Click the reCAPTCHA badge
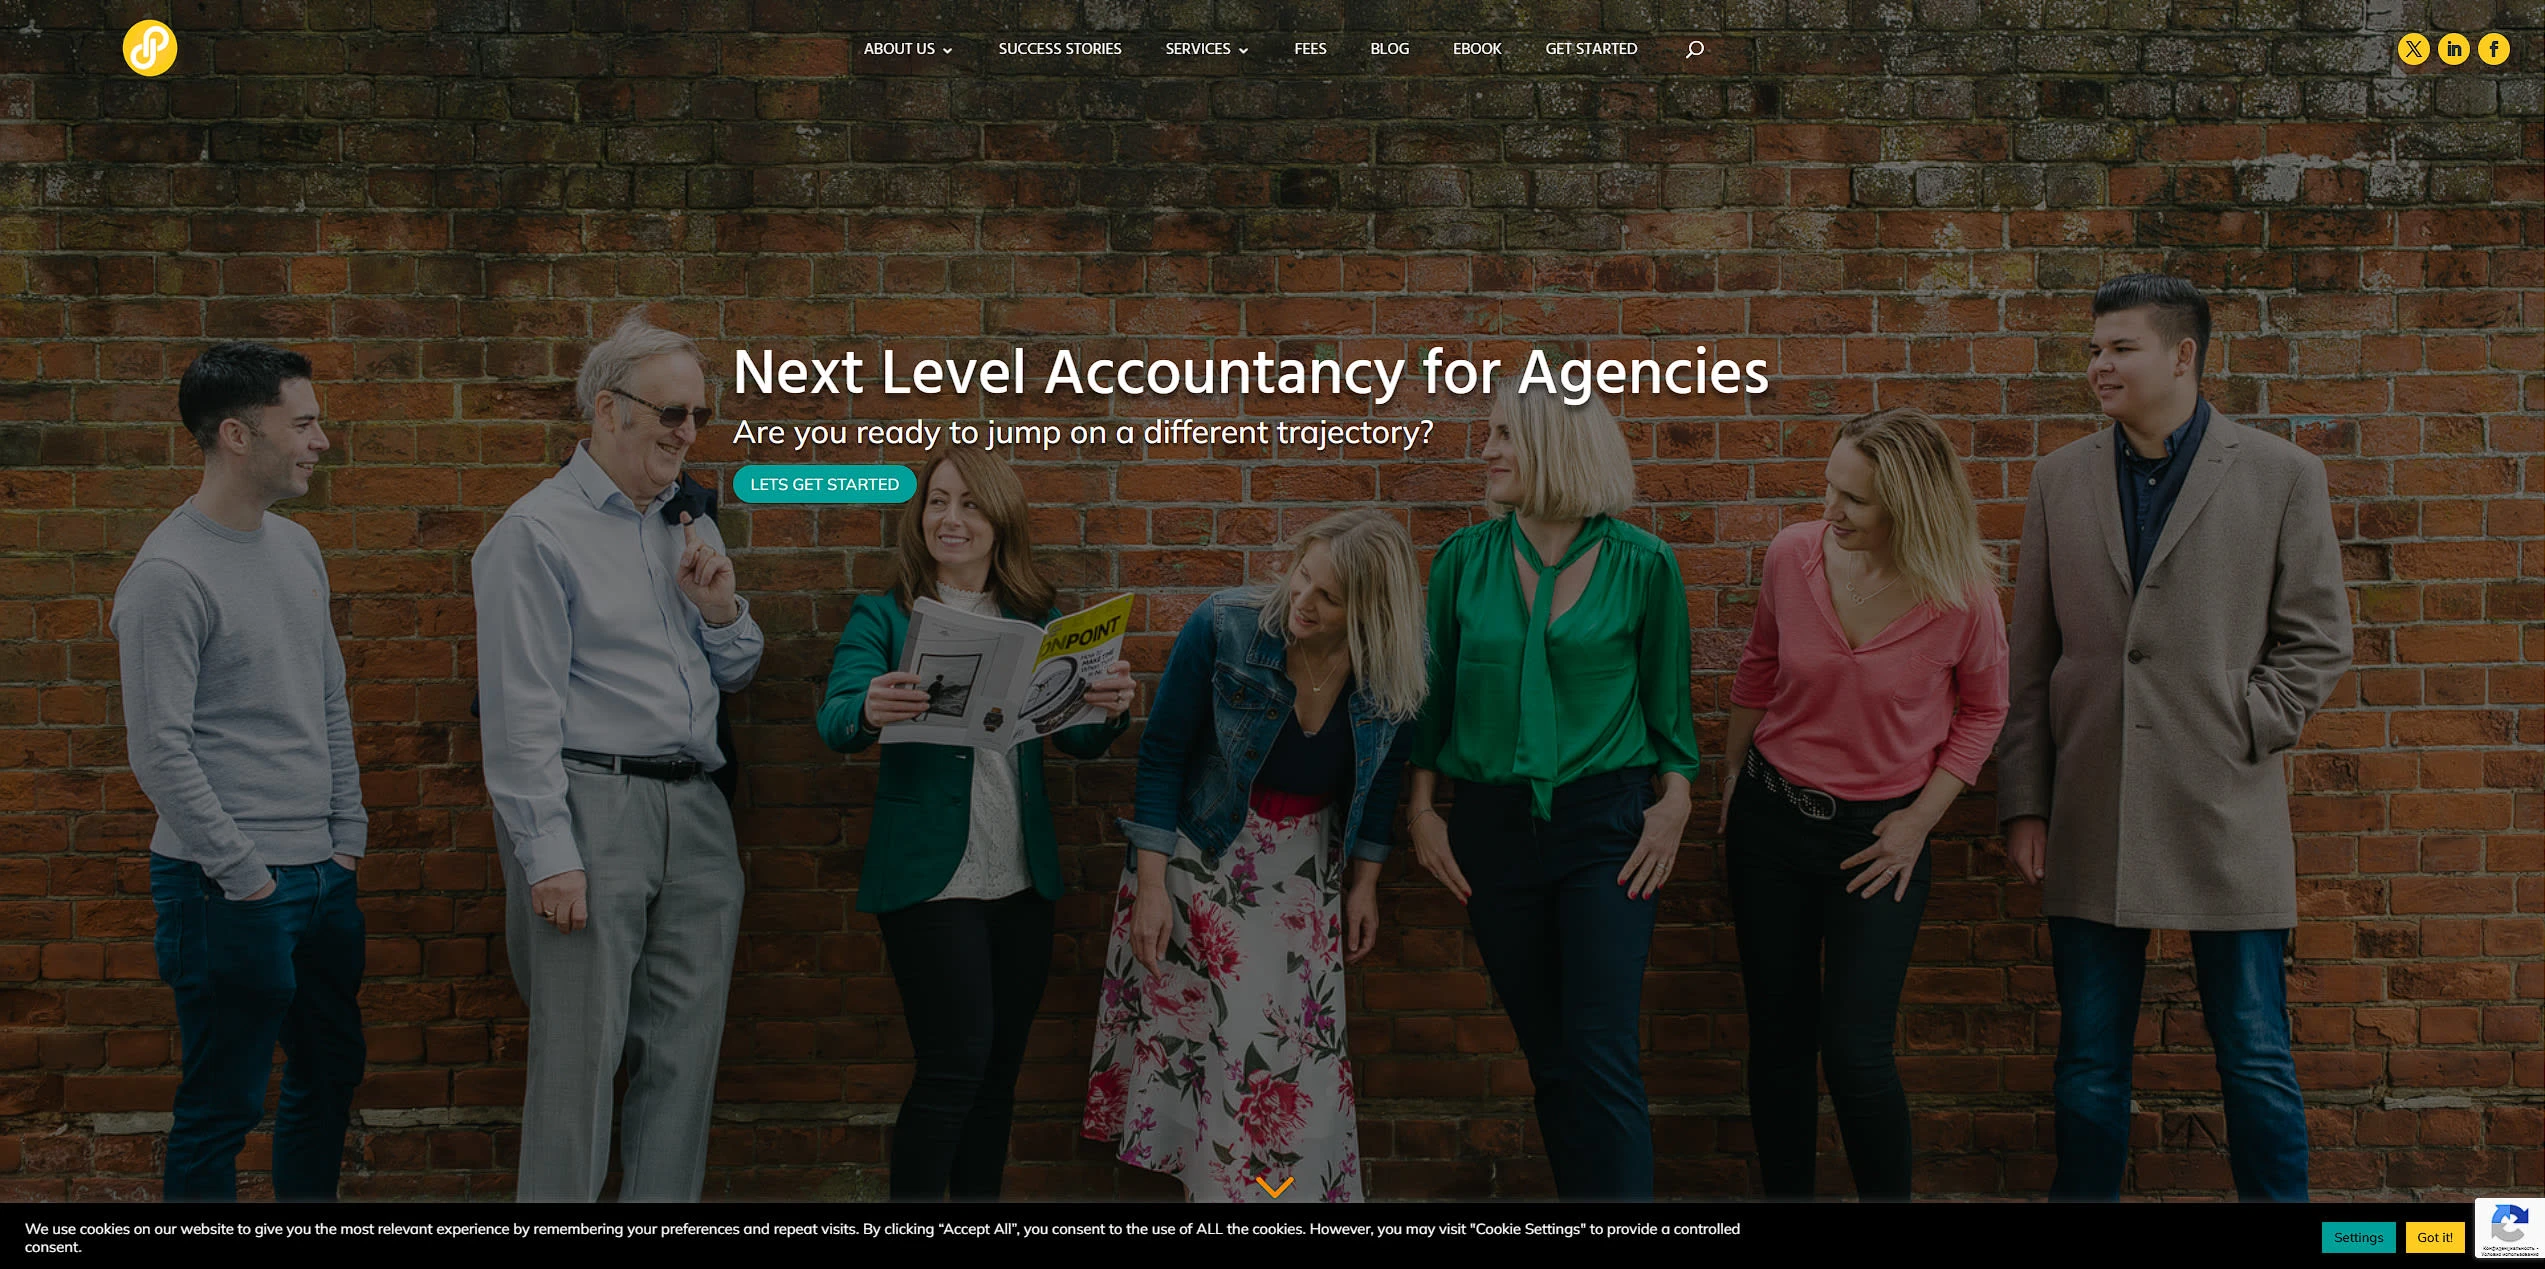 [x=2509, y=1227]
